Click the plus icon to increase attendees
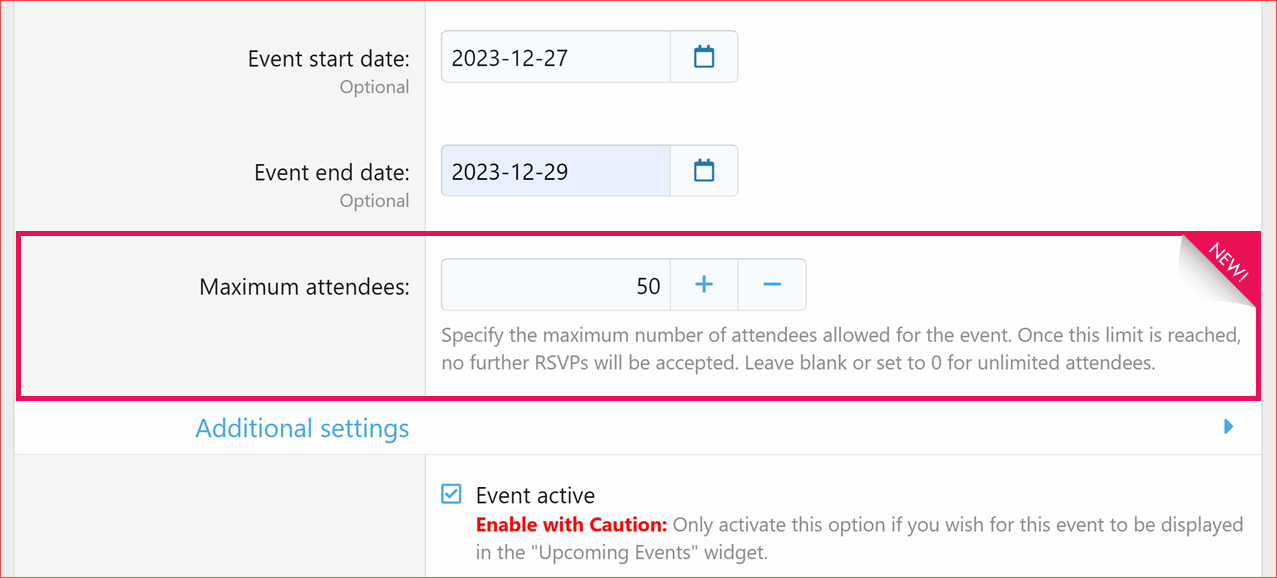1277x578 pixels. pyautogui.click(x=703, y=284)
